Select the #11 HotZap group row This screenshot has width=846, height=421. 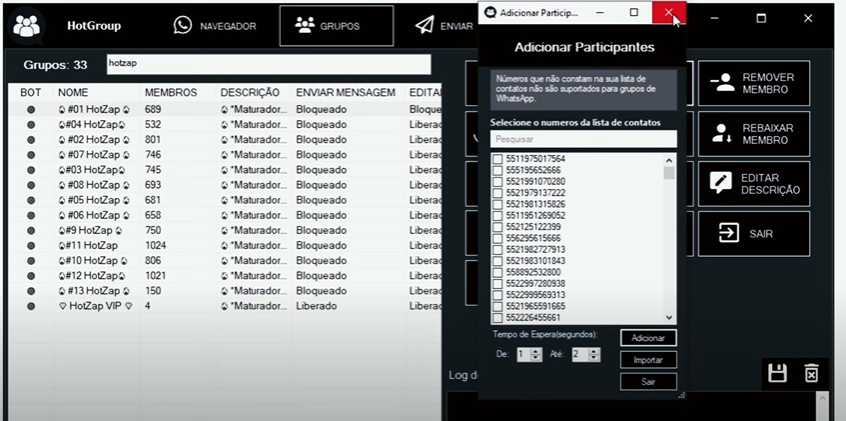[226, 246]
